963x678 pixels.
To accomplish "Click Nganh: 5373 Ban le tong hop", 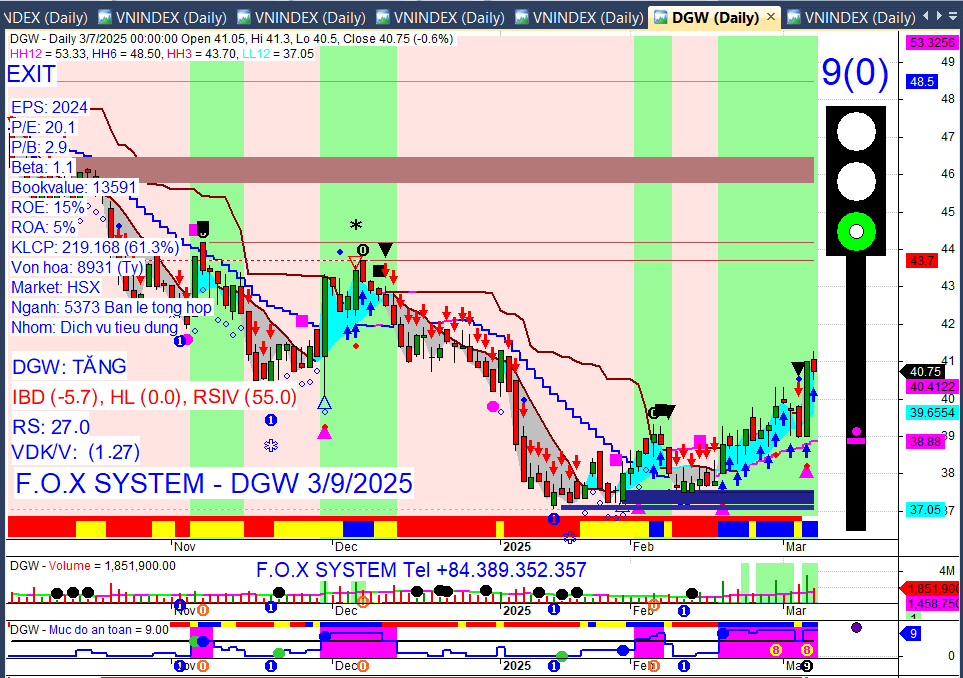I will (111, 308).
